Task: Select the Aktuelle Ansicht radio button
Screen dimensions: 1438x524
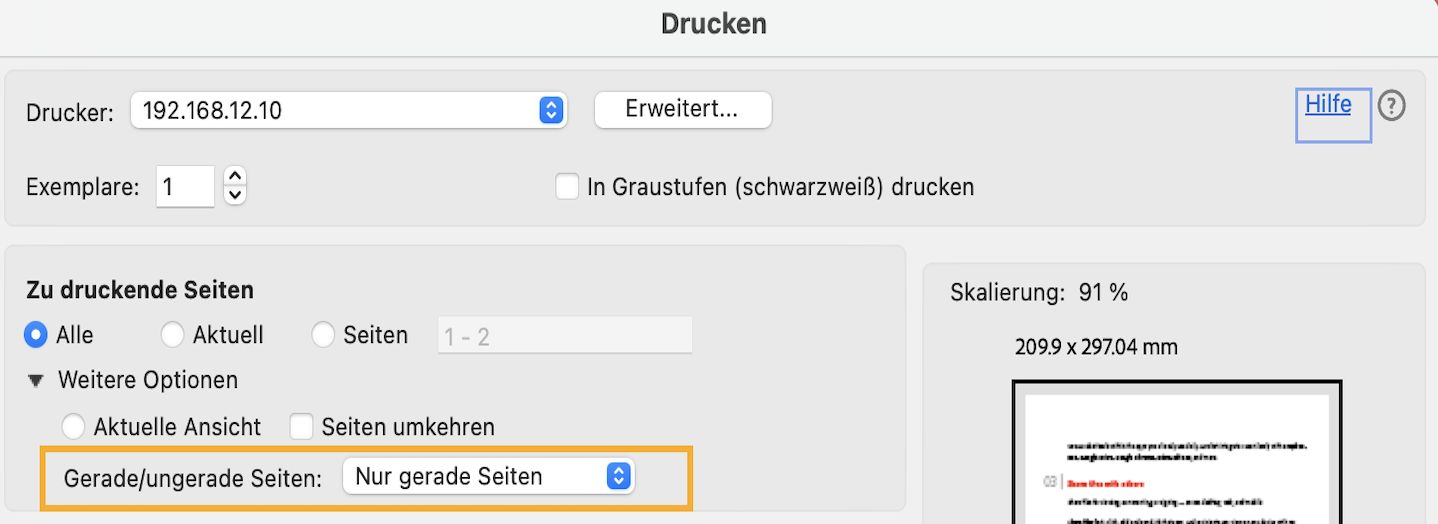Action: (73, 427)
